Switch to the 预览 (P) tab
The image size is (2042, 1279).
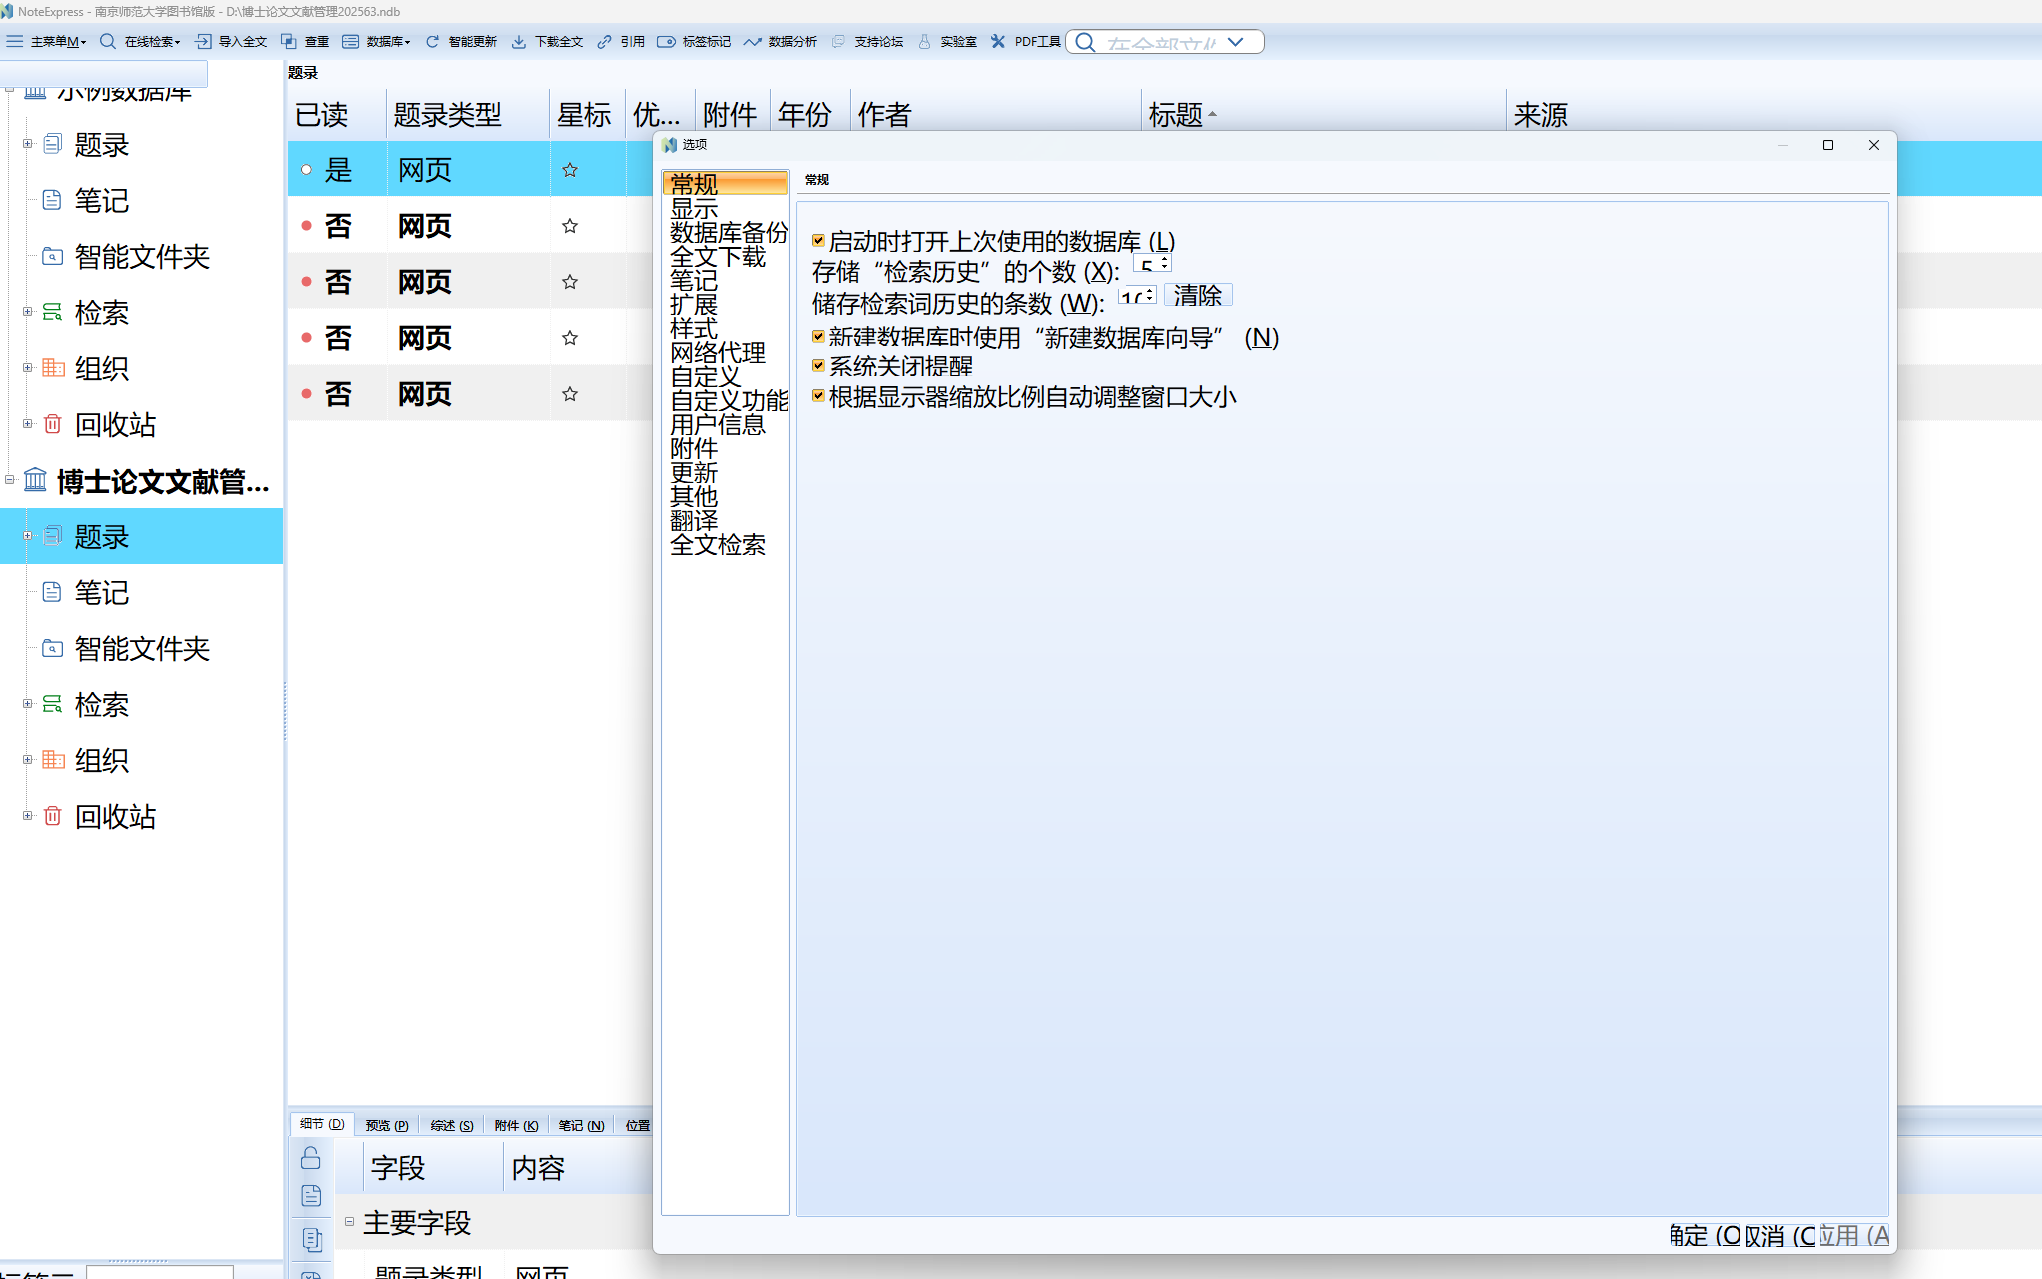(x=387, y=1126)
